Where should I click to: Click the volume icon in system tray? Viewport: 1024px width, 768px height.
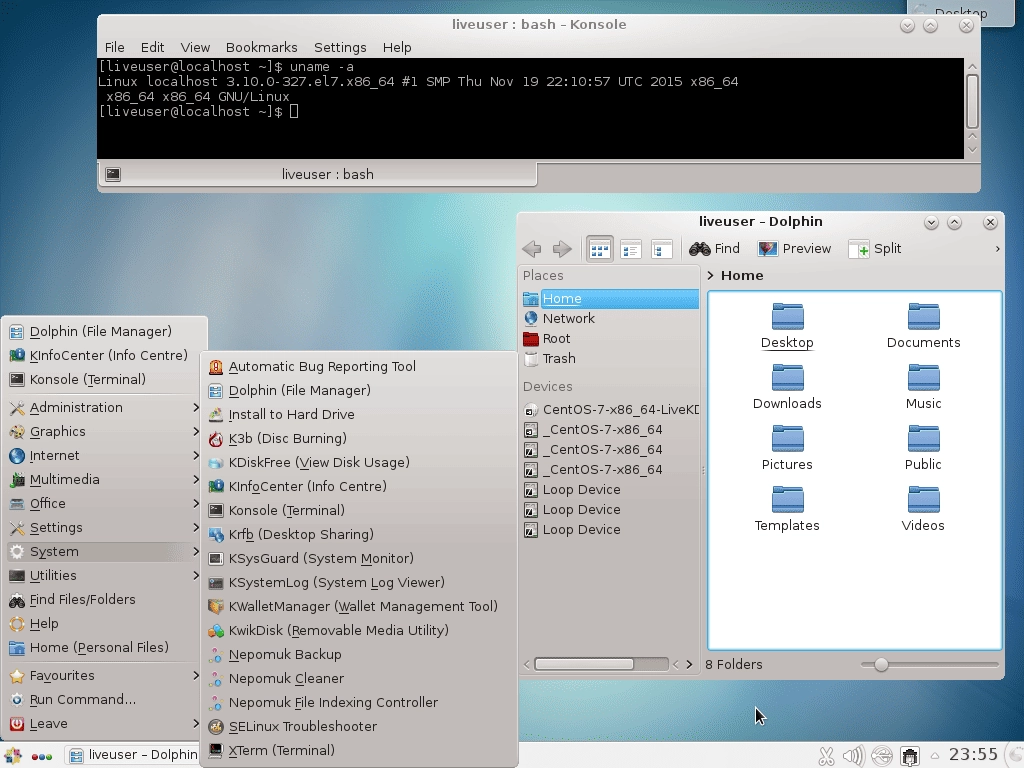click(x=853, y=756)
